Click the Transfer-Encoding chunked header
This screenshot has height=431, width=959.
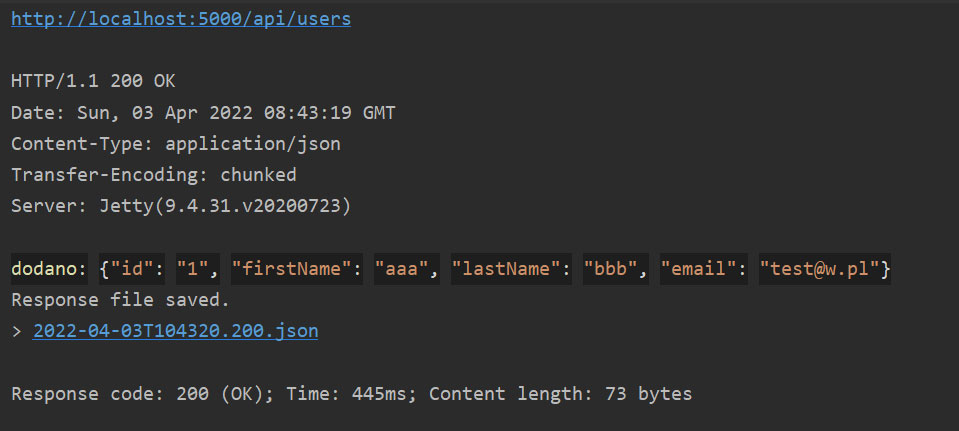(154, 175)
